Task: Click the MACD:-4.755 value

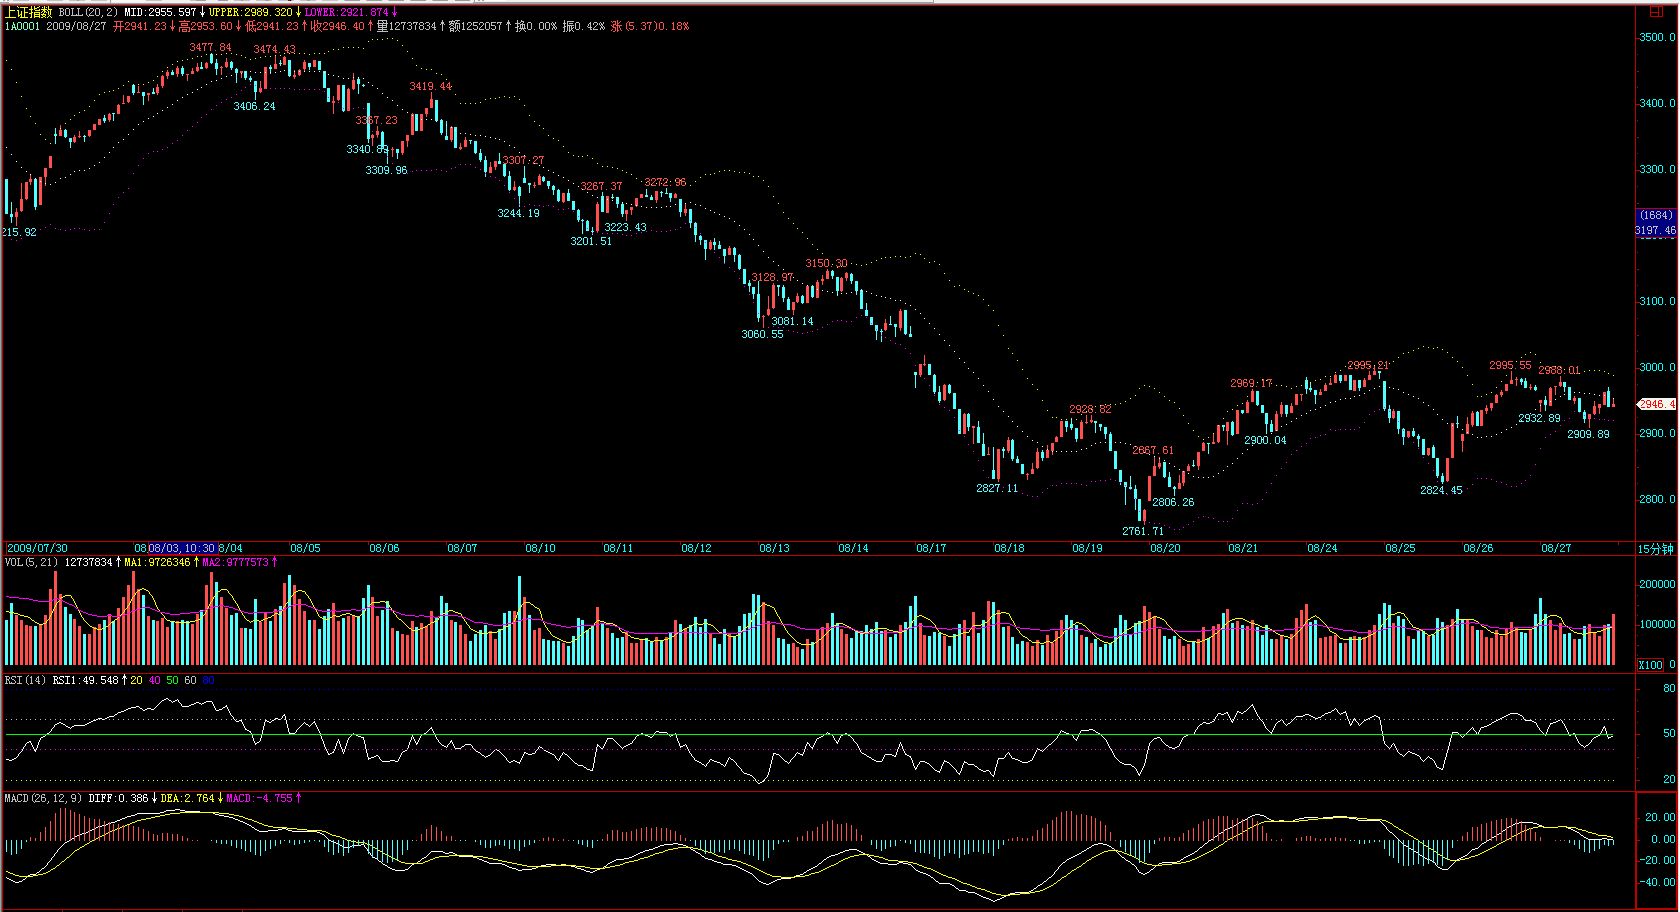Action: coord(259,798)
